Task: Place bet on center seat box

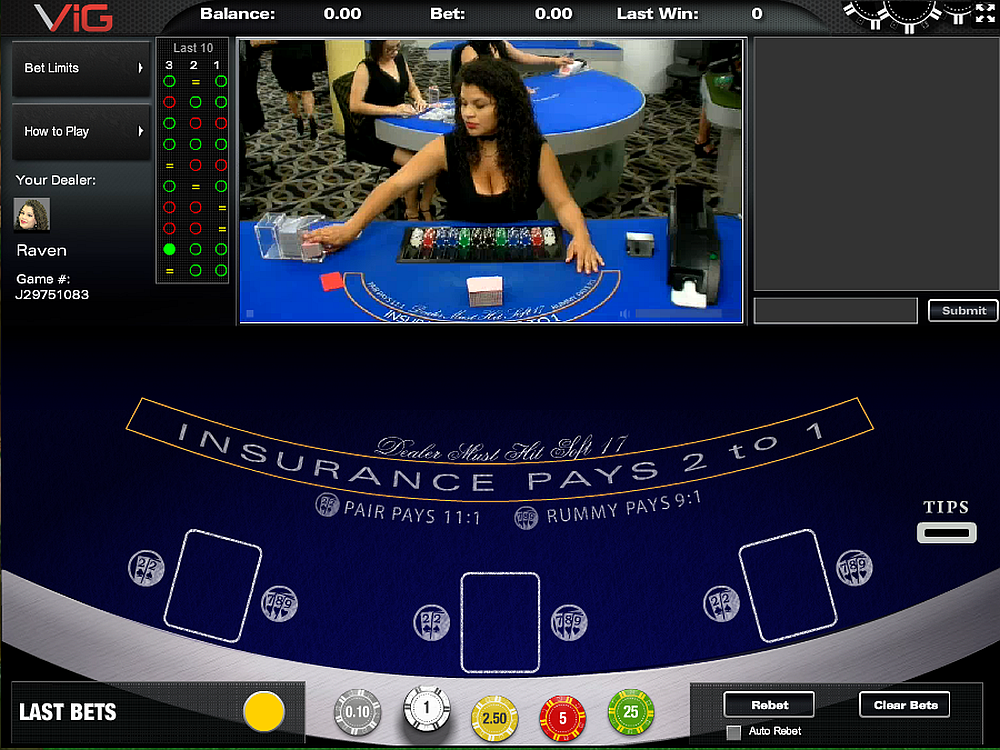Action: click(x=500, y=622)
